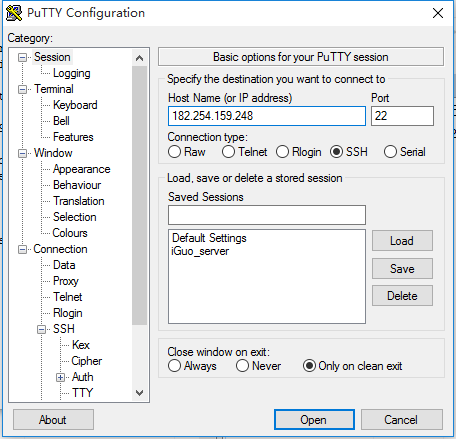Open the SSH category in tree
The height and width of the screenshot is (439, 456).
pyautogui.click(x=64, y=329)
